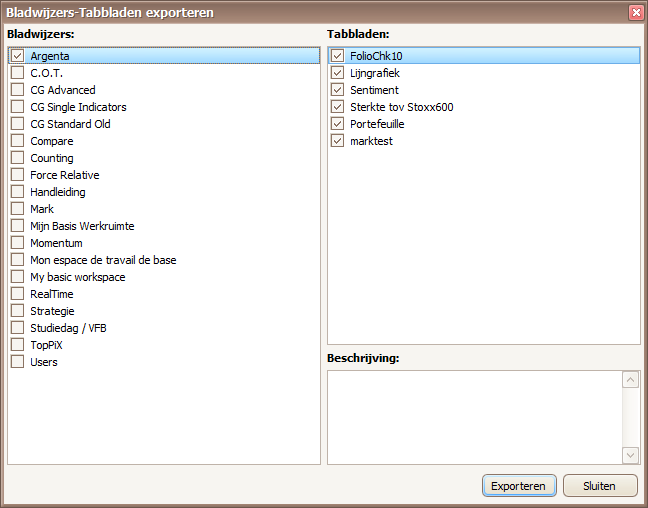Image resolution: width=648 pixels, height=508 pixels.
Task: Check the Momentum bookmark box
Action: [x=17, y=243]
